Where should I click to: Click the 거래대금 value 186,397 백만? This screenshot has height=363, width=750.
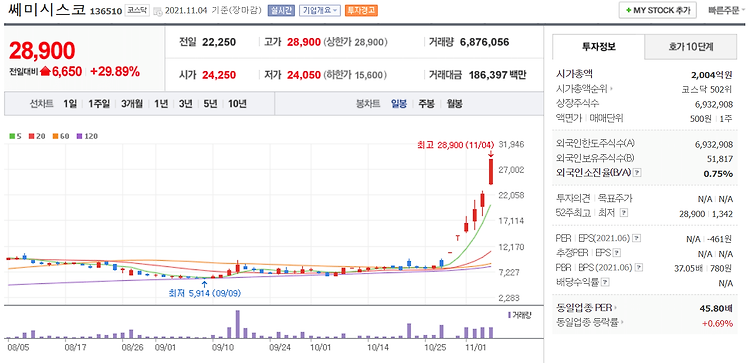click(x=497, y=75)
